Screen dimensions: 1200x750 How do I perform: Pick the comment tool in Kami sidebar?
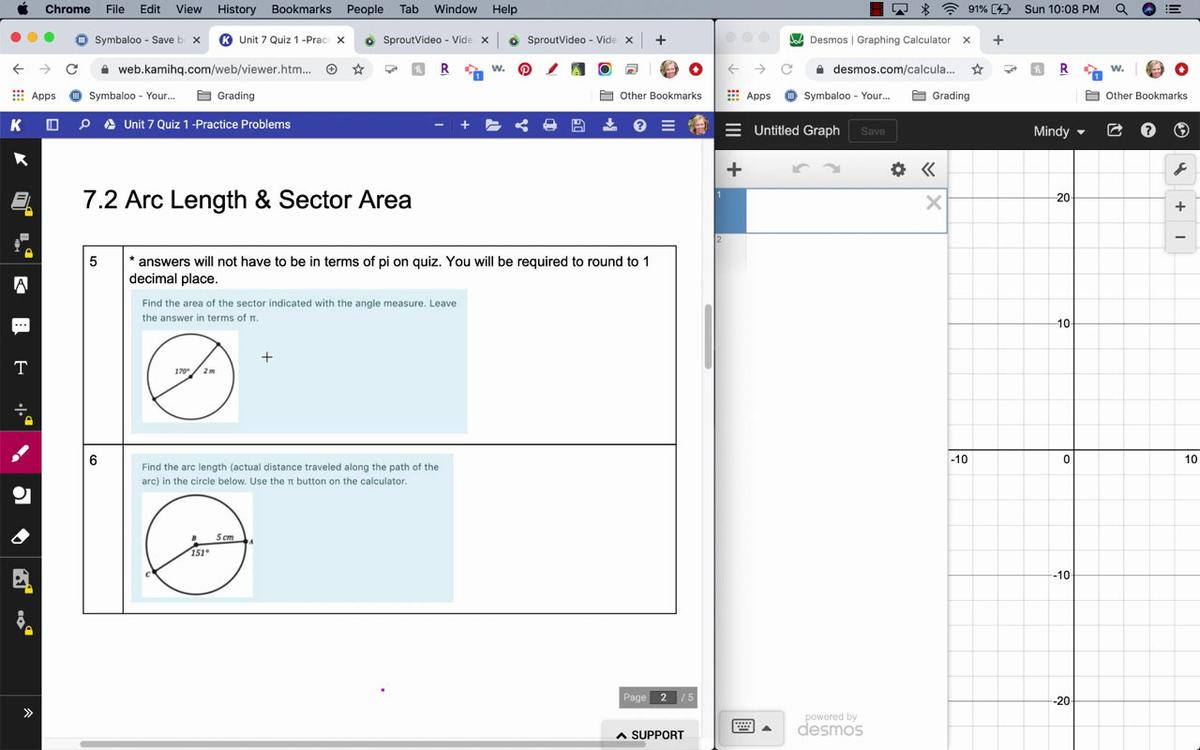tap(20, 326)
